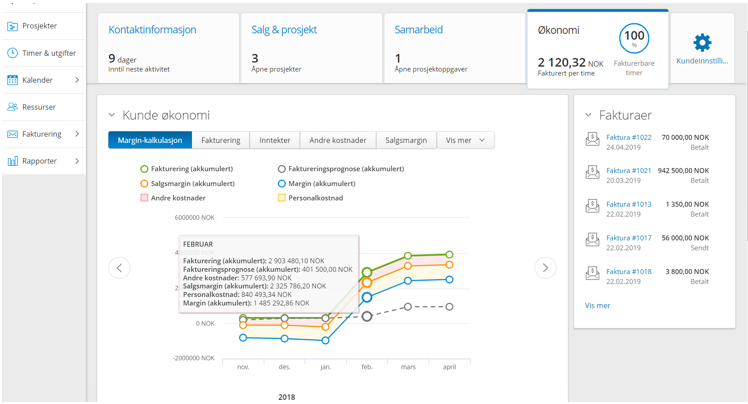The height and width of the screenshot is (404, 748).
Task: Open the Rapporter chart icon
Action: point(13,161)
